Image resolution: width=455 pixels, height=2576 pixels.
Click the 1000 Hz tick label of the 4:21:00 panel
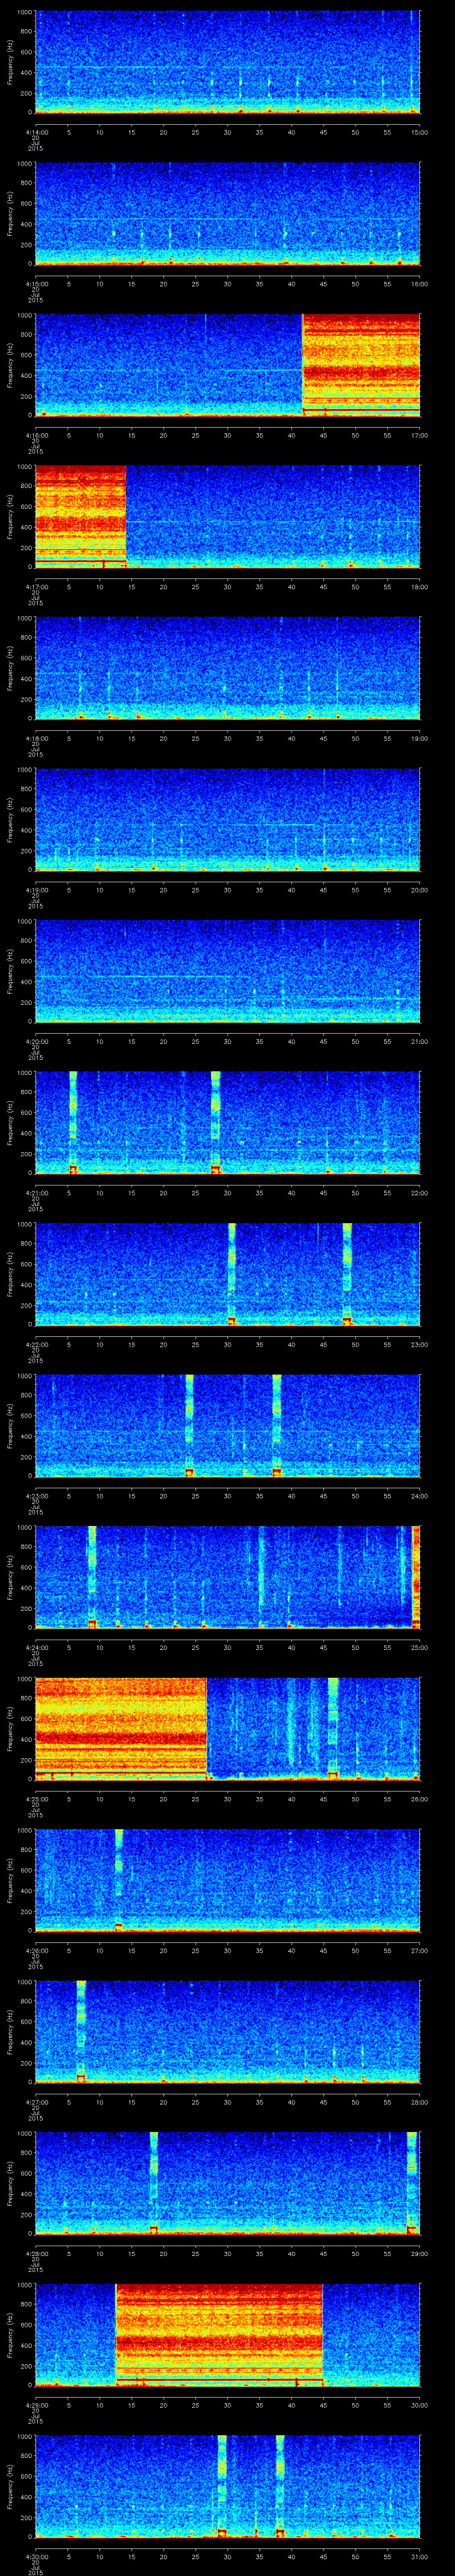pyautogui.click(x=25, y=1074)
